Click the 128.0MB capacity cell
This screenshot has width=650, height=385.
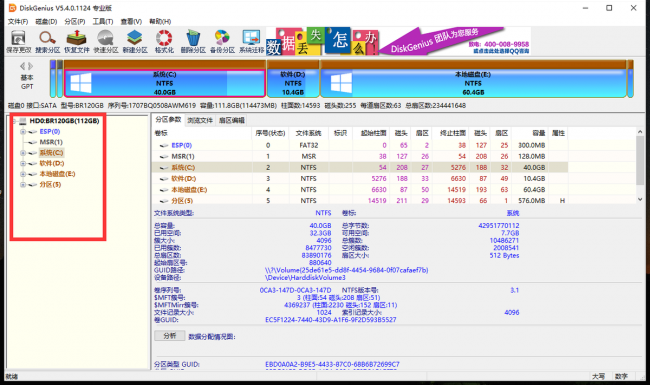coord(531,157)
